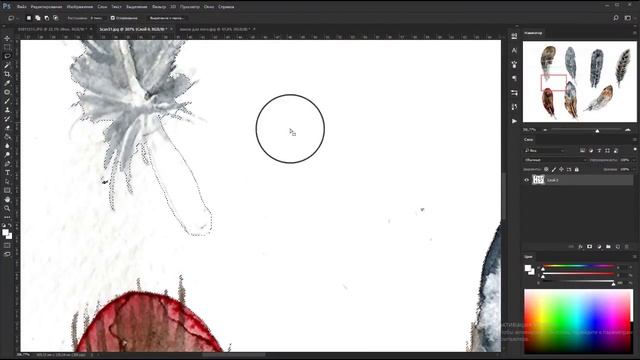Click the Navigator zoom out icon

(544, 130)
